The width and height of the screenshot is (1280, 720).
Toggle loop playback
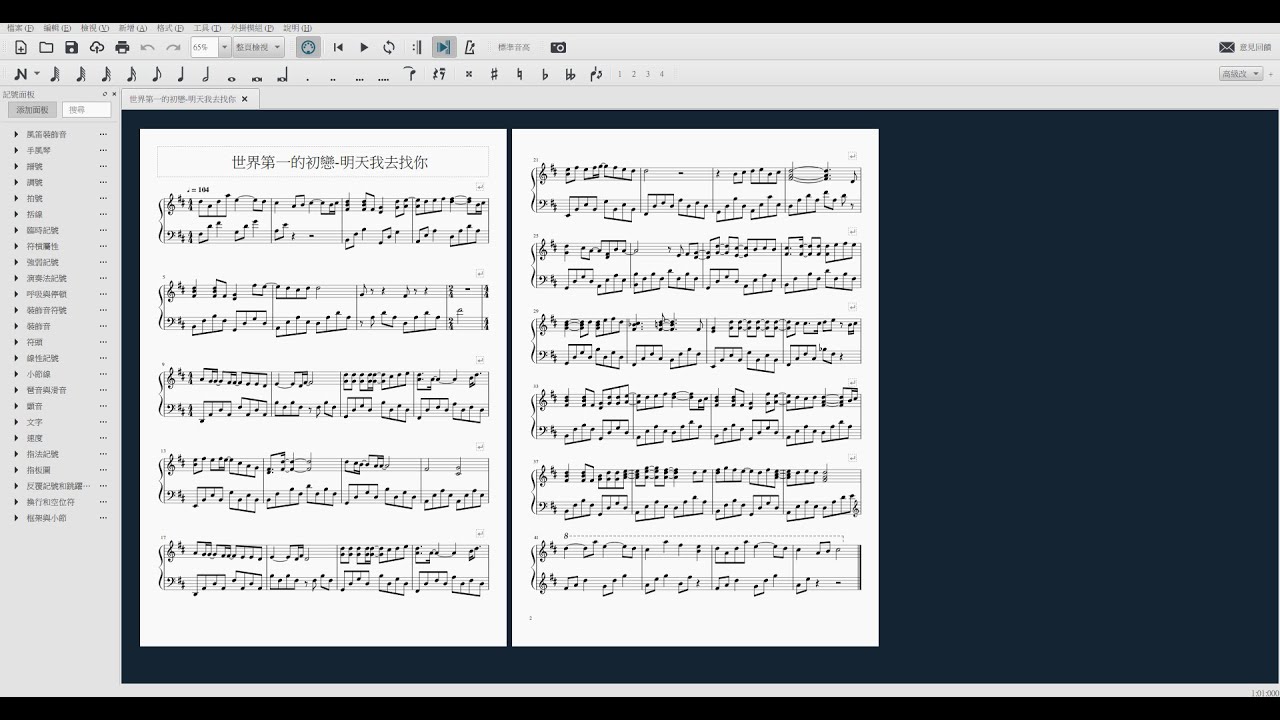pyautogui.click(x=389, y=47)
